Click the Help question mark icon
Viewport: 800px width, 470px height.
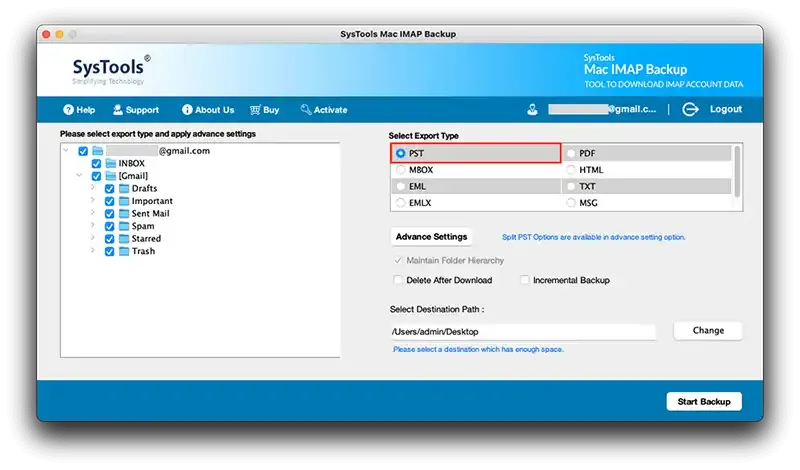(x=68, y=110)
